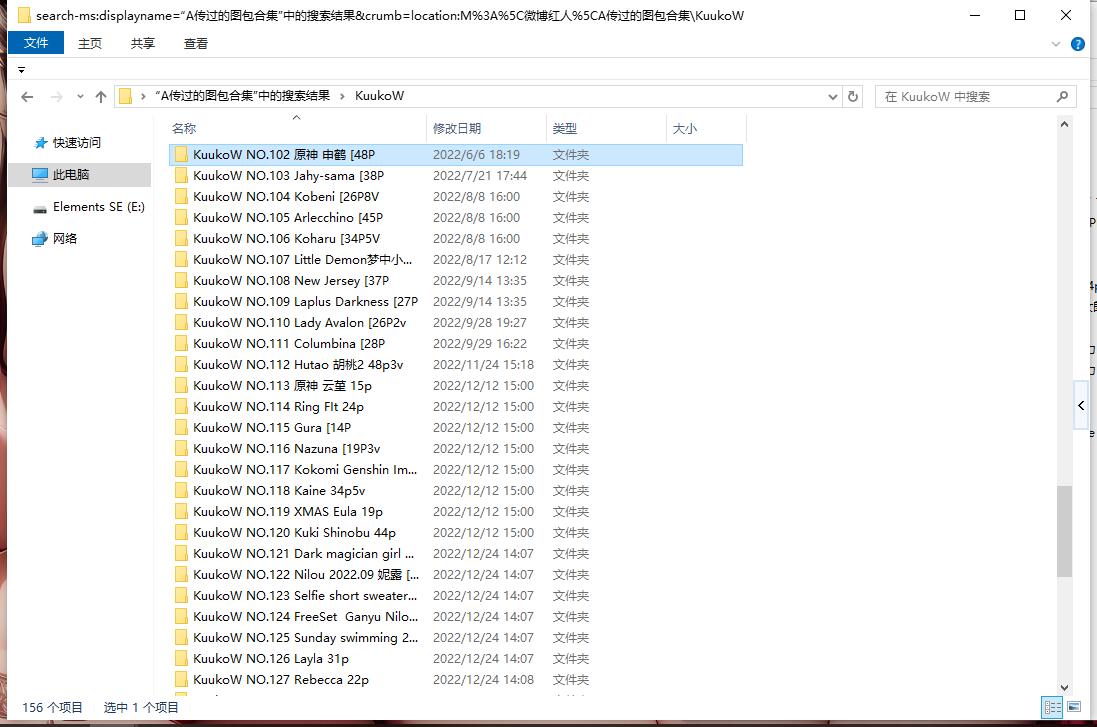Expand the ribbon with the chevron
This screenshot has width=1097, height=727.
coord(1056,44)
